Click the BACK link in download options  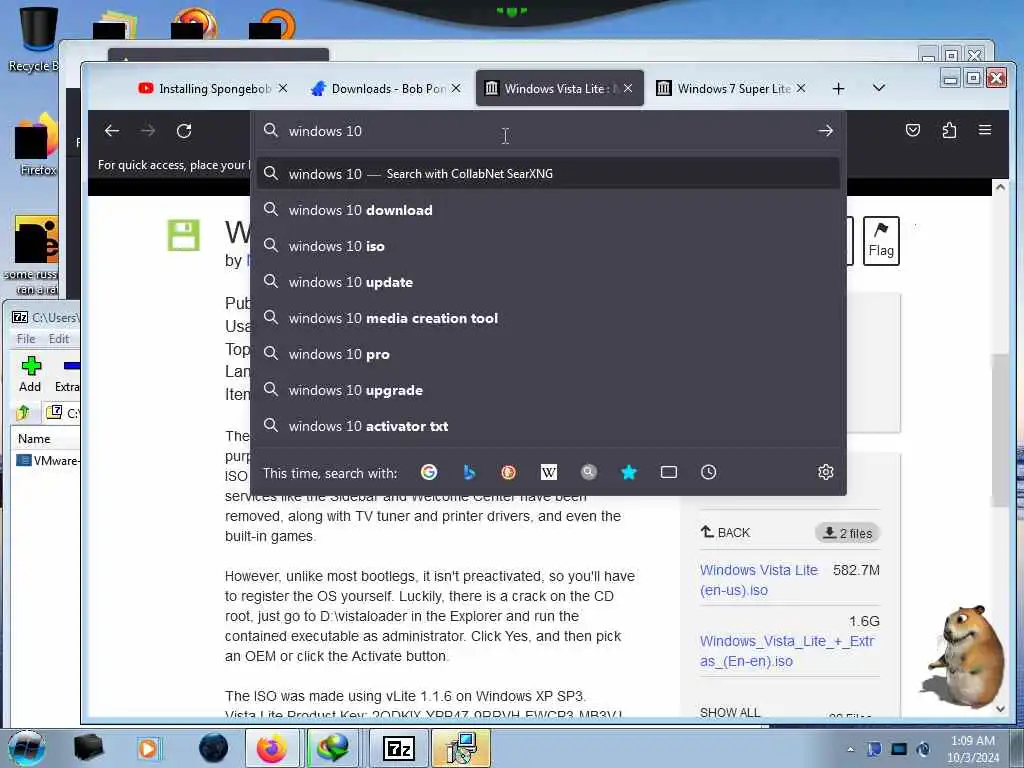[x=725, y=532]
